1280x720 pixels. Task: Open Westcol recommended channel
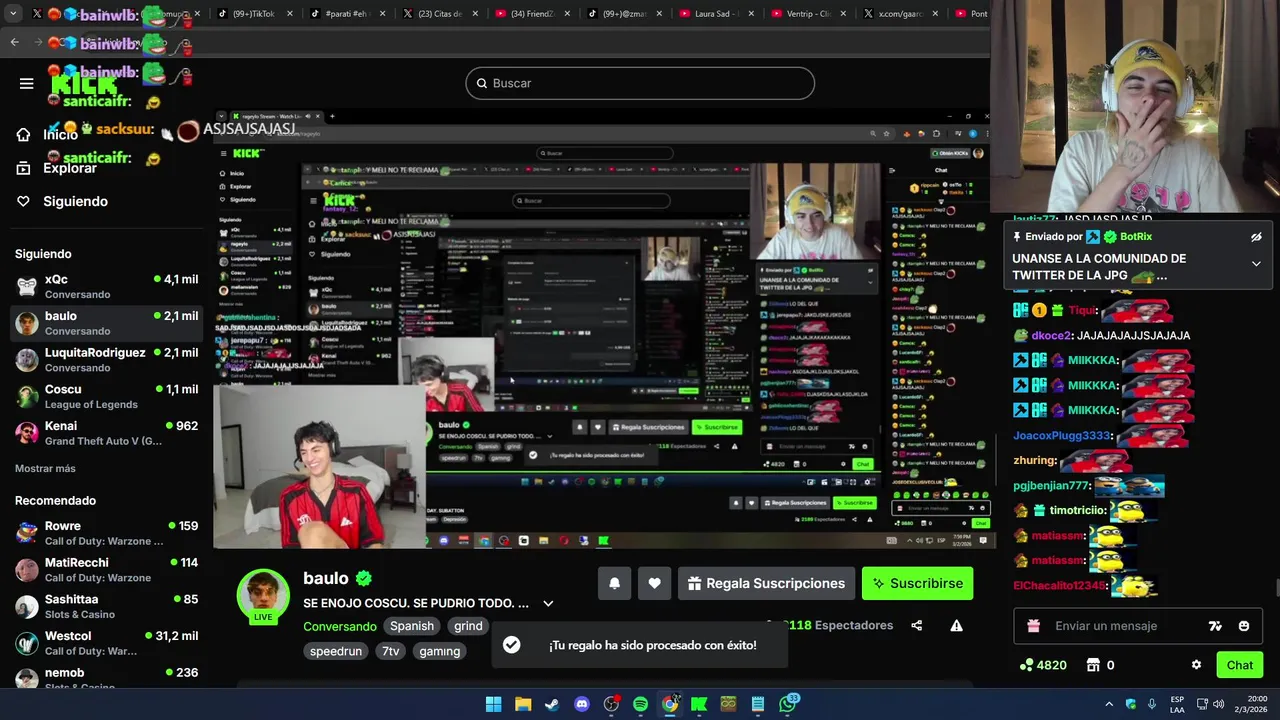(x=107, y=643)
